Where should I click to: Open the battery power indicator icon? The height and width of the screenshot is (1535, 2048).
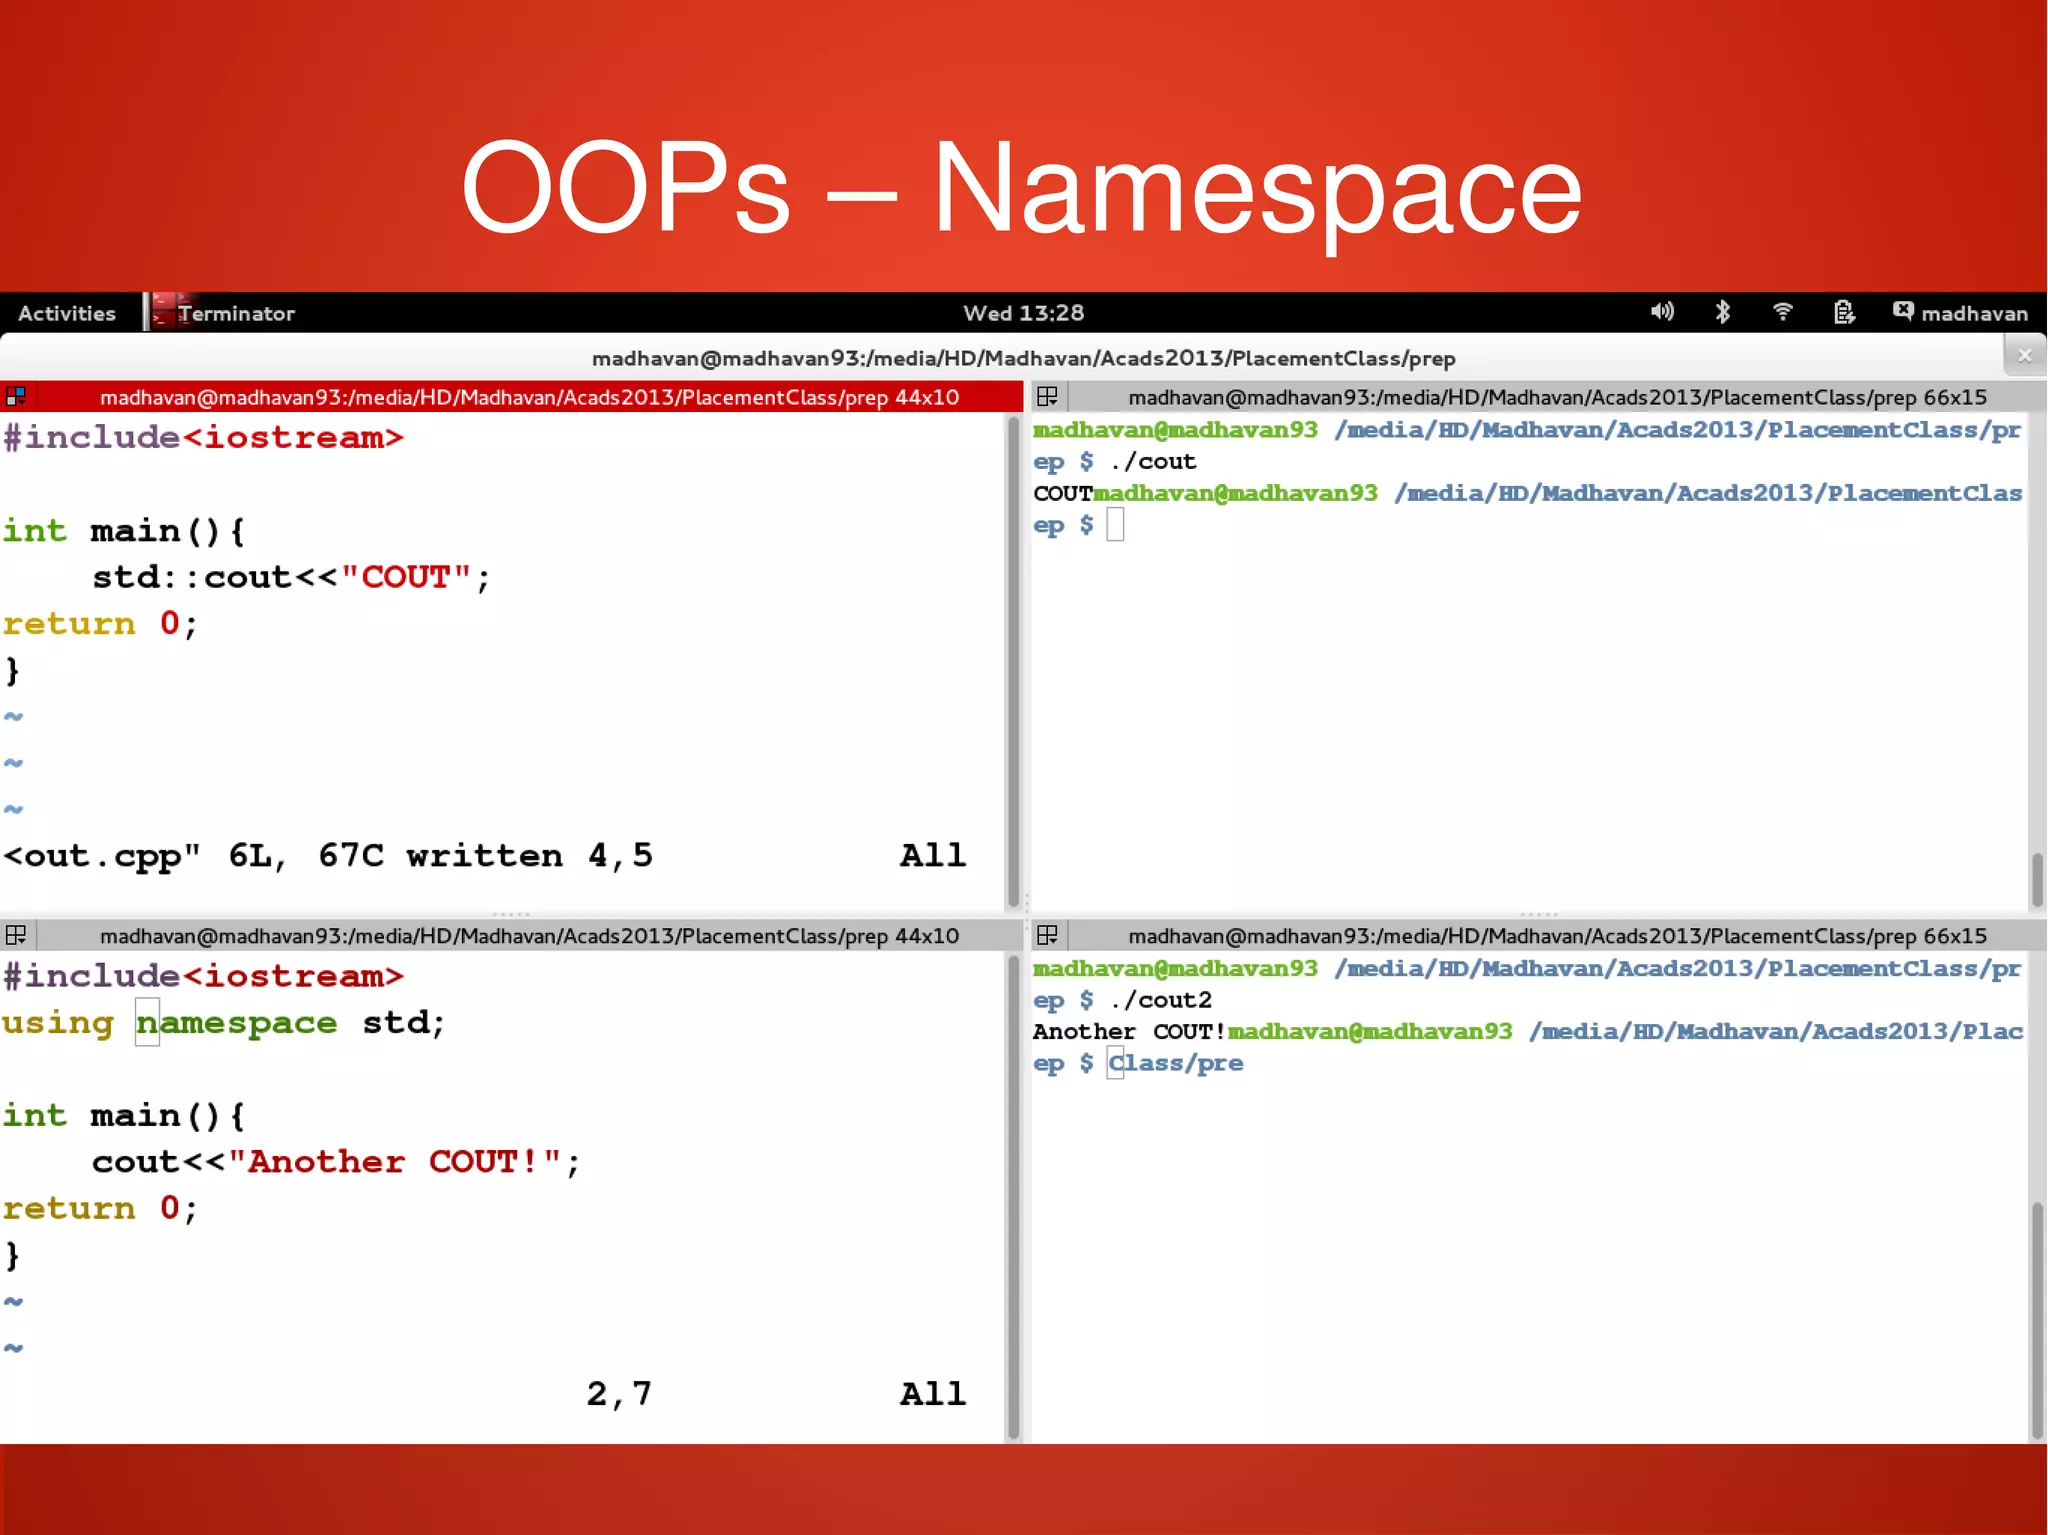[1844, 312]
